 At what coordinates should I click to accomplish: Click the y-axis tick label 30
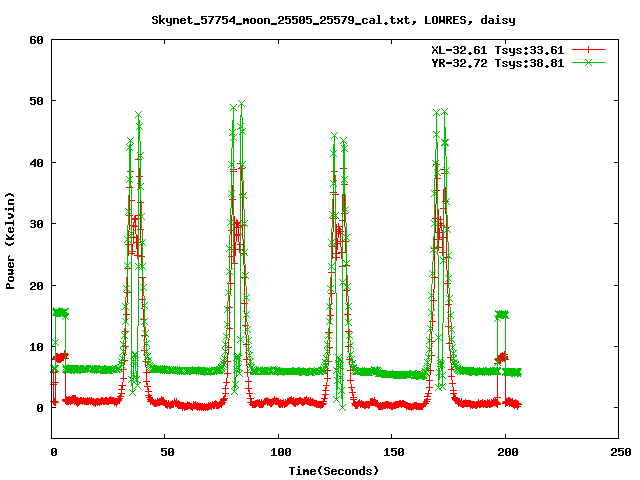pyautogui.click(x=36, y=224)
